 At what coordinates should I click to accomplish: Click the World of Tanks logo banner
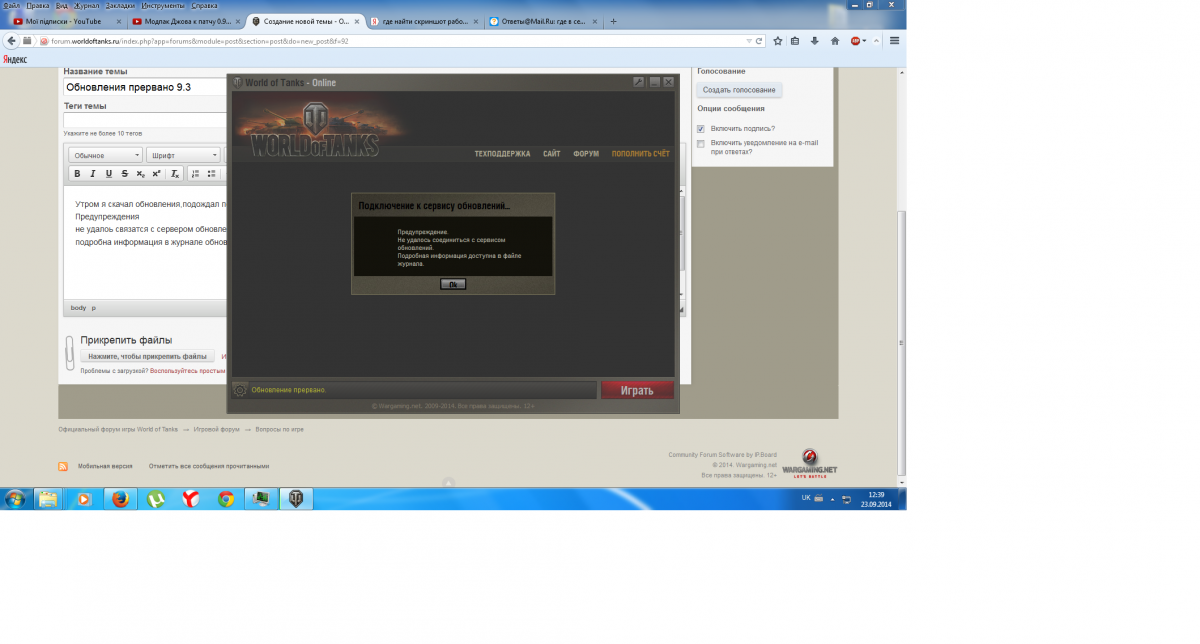[314, 132]
